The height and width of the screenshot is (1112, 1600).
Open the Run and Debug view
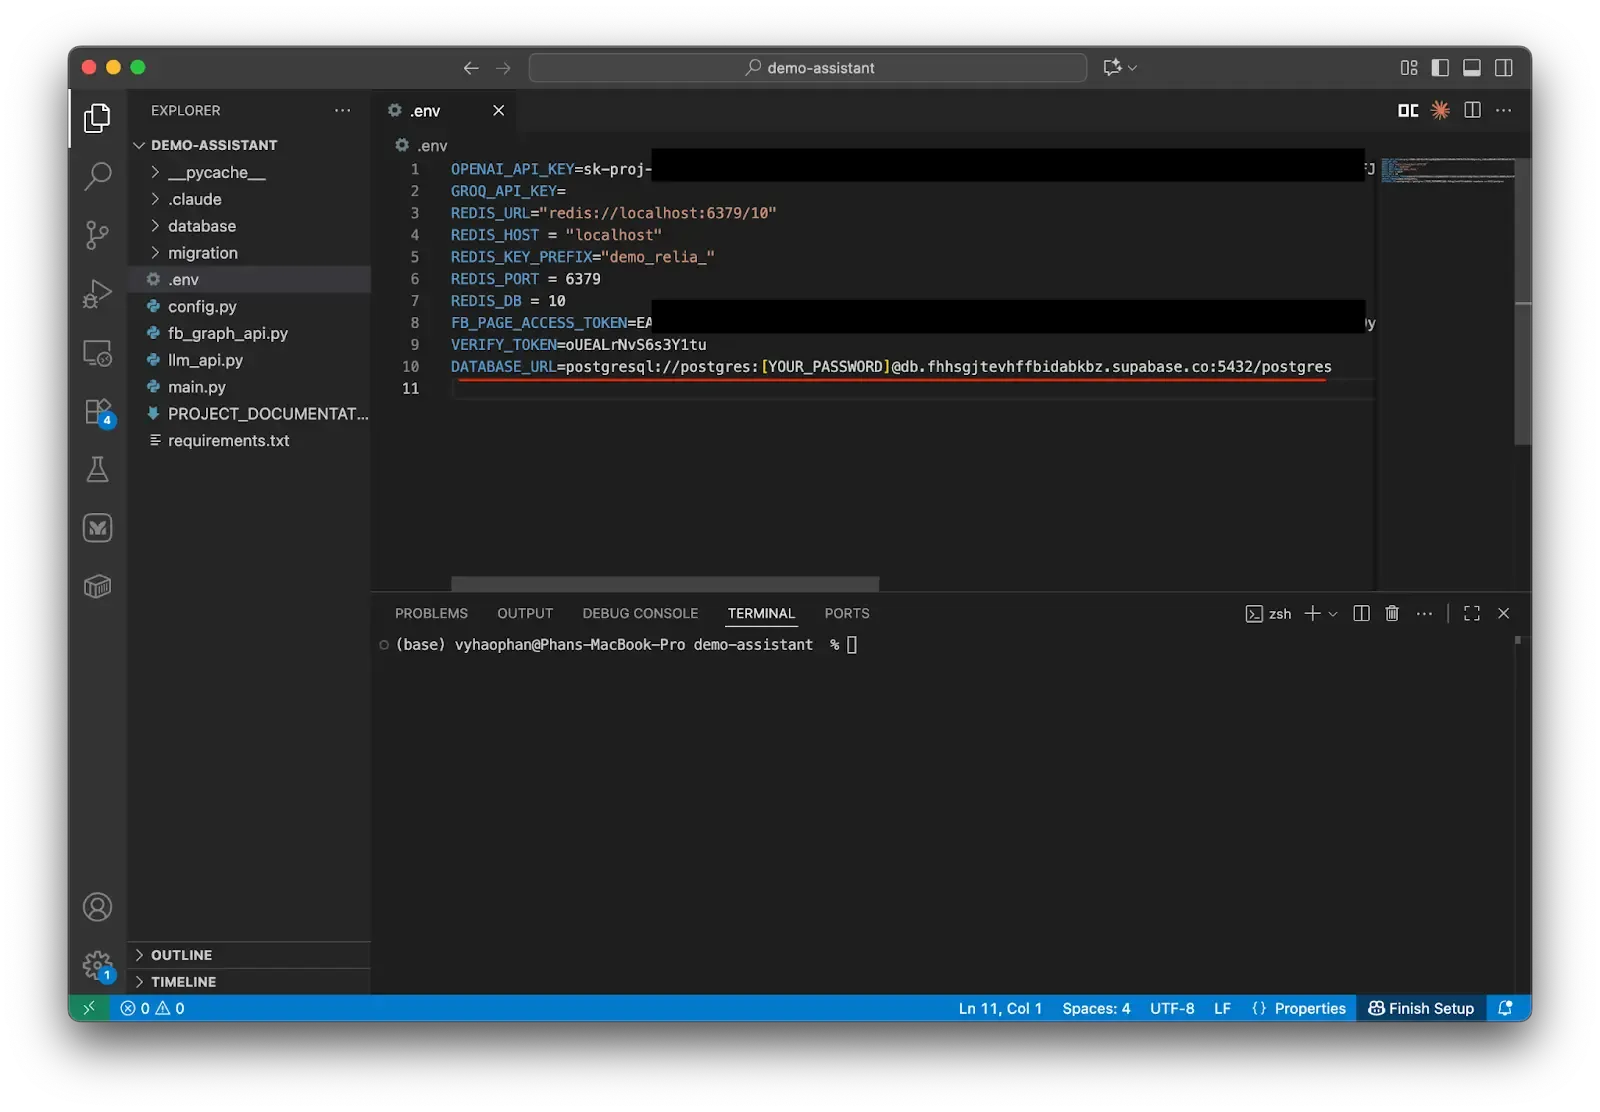click(x=97, y=294)
